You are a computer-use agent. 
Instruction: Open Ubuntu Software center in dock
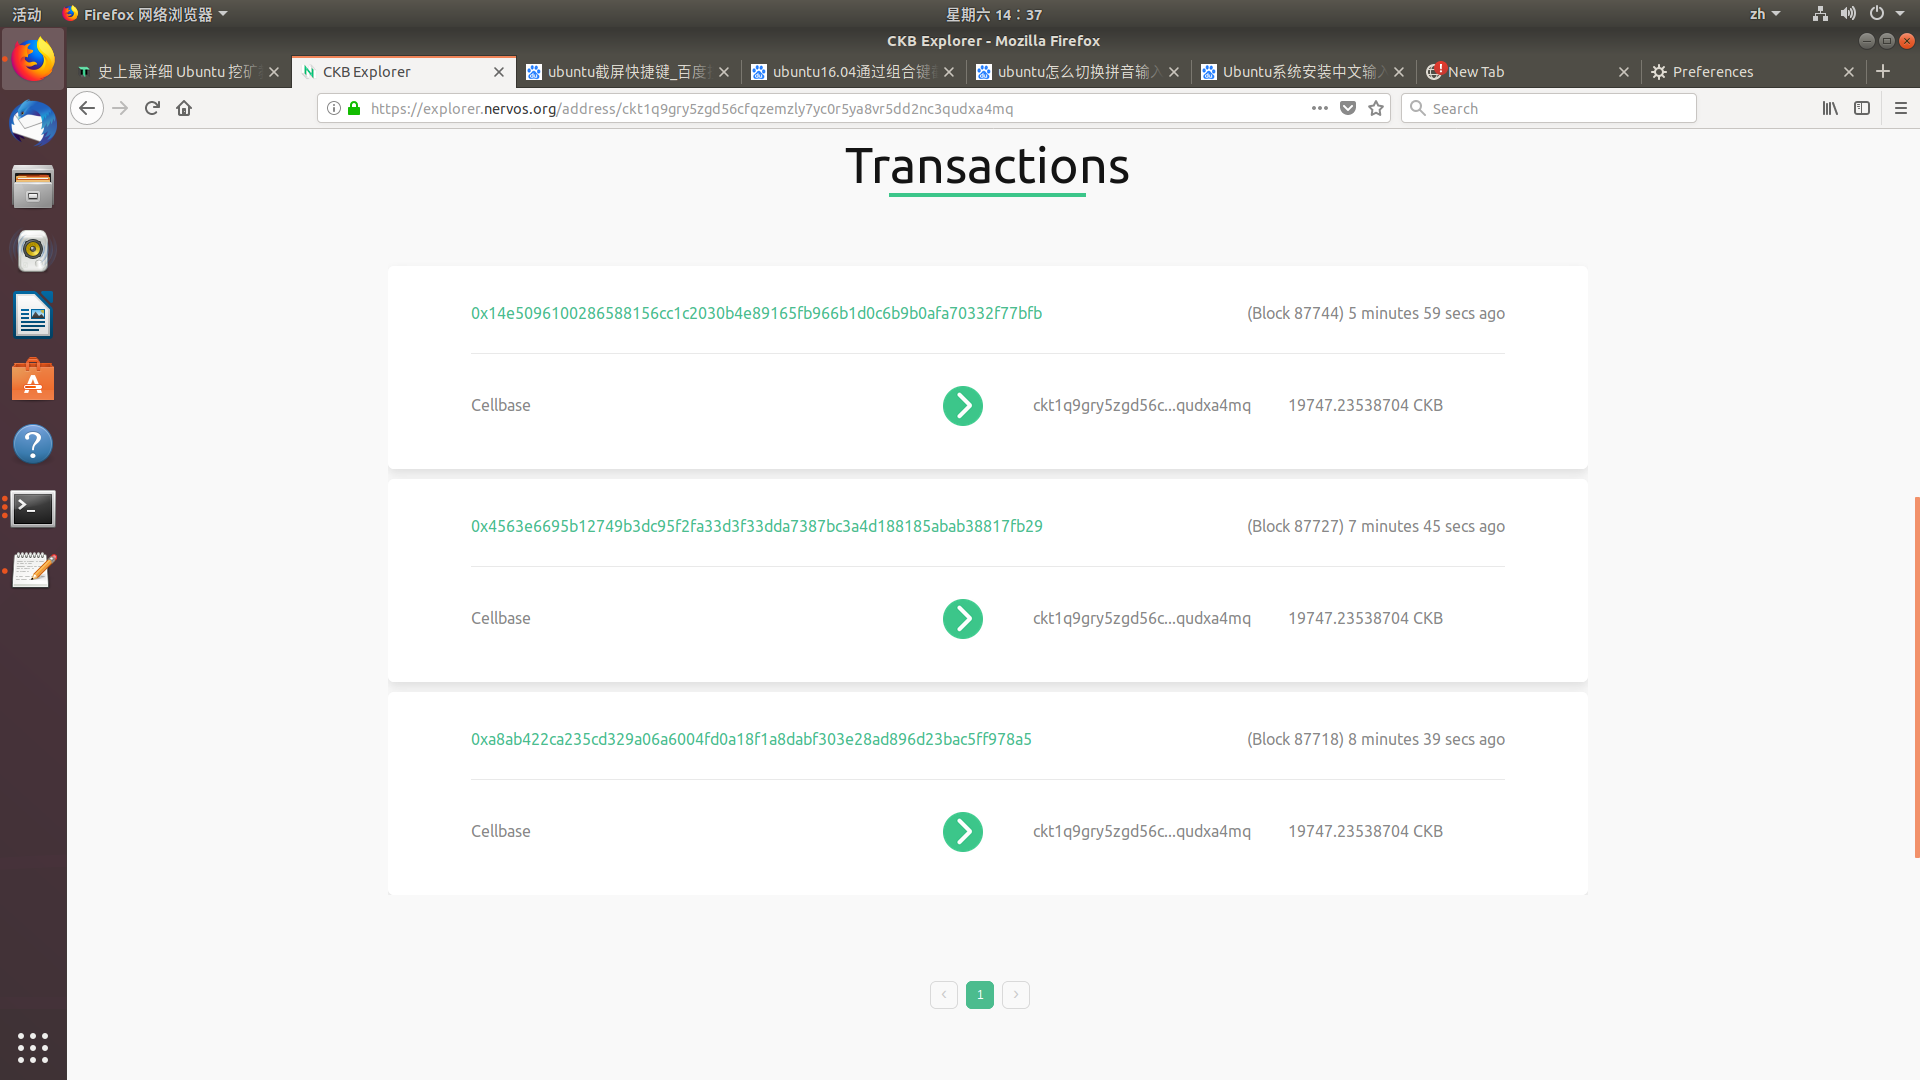click(x=33, y=380)
